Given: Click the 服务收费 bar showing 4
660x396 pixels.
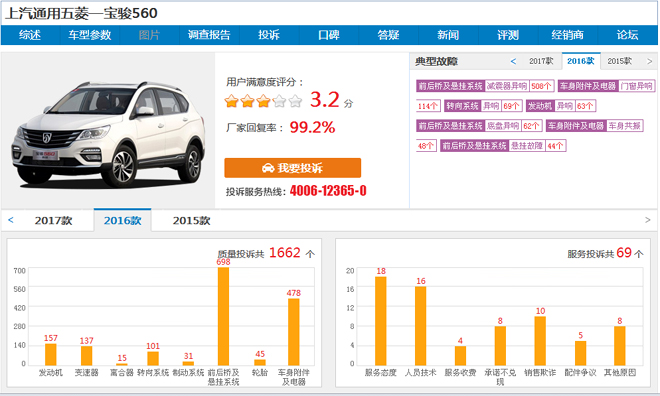Looking at the screenshot, I should pyautogui.click(x=460, y=356).
